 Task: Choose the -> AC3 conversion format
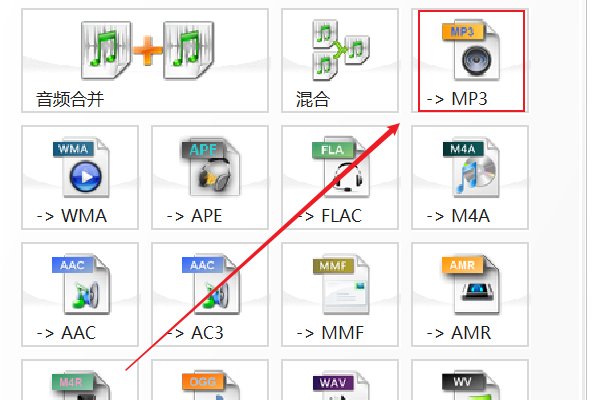[x=210, y=294]
